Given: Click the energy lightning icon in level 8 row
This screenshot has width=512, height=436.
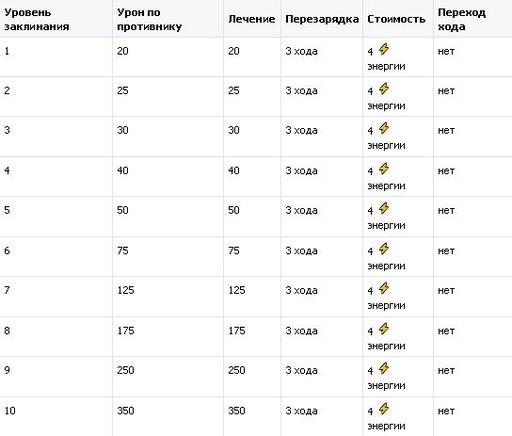Looking at the screenshot, I should pos(384,329).
